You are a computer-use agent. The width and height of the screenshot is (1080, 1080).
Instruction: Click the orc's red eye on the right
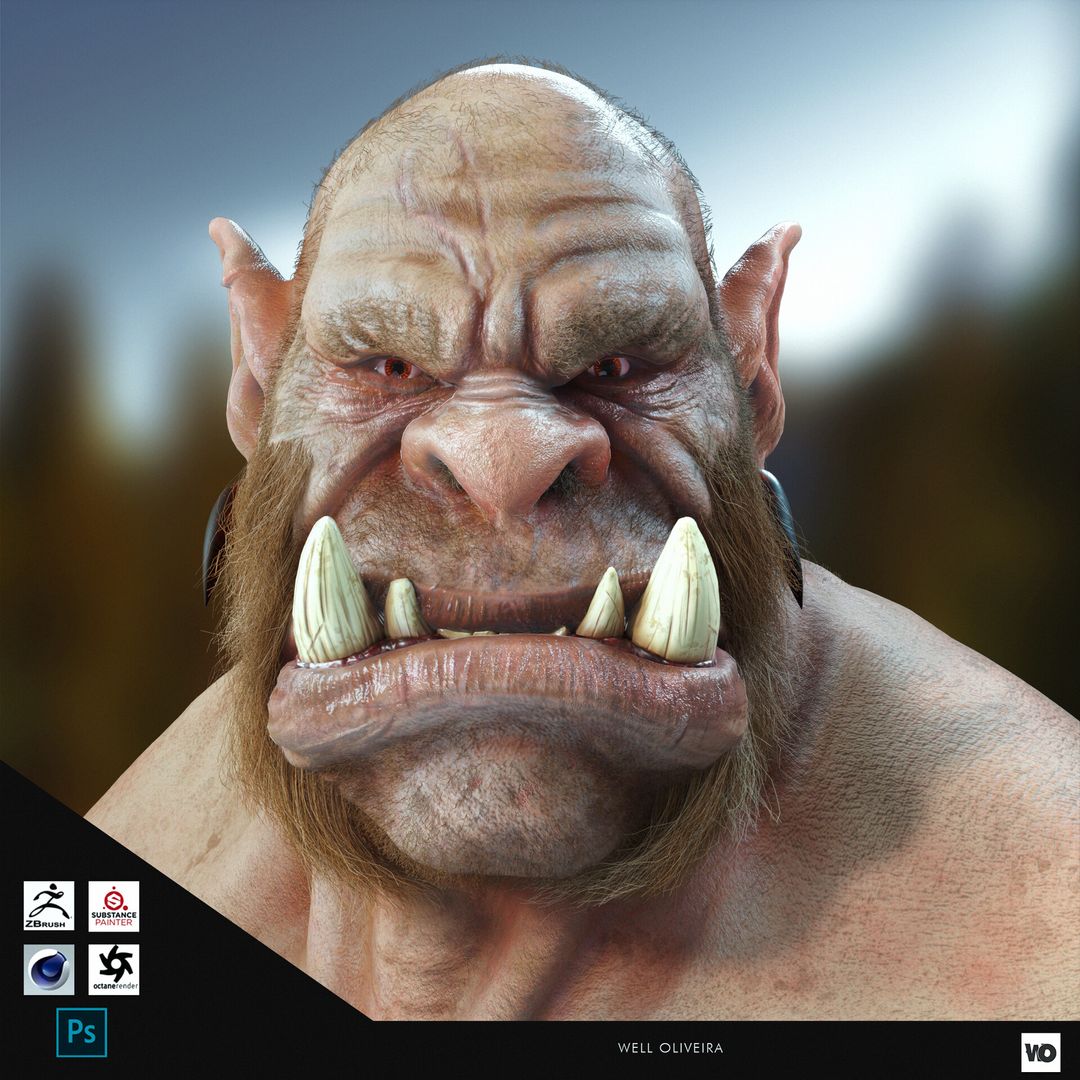point(609,367)
